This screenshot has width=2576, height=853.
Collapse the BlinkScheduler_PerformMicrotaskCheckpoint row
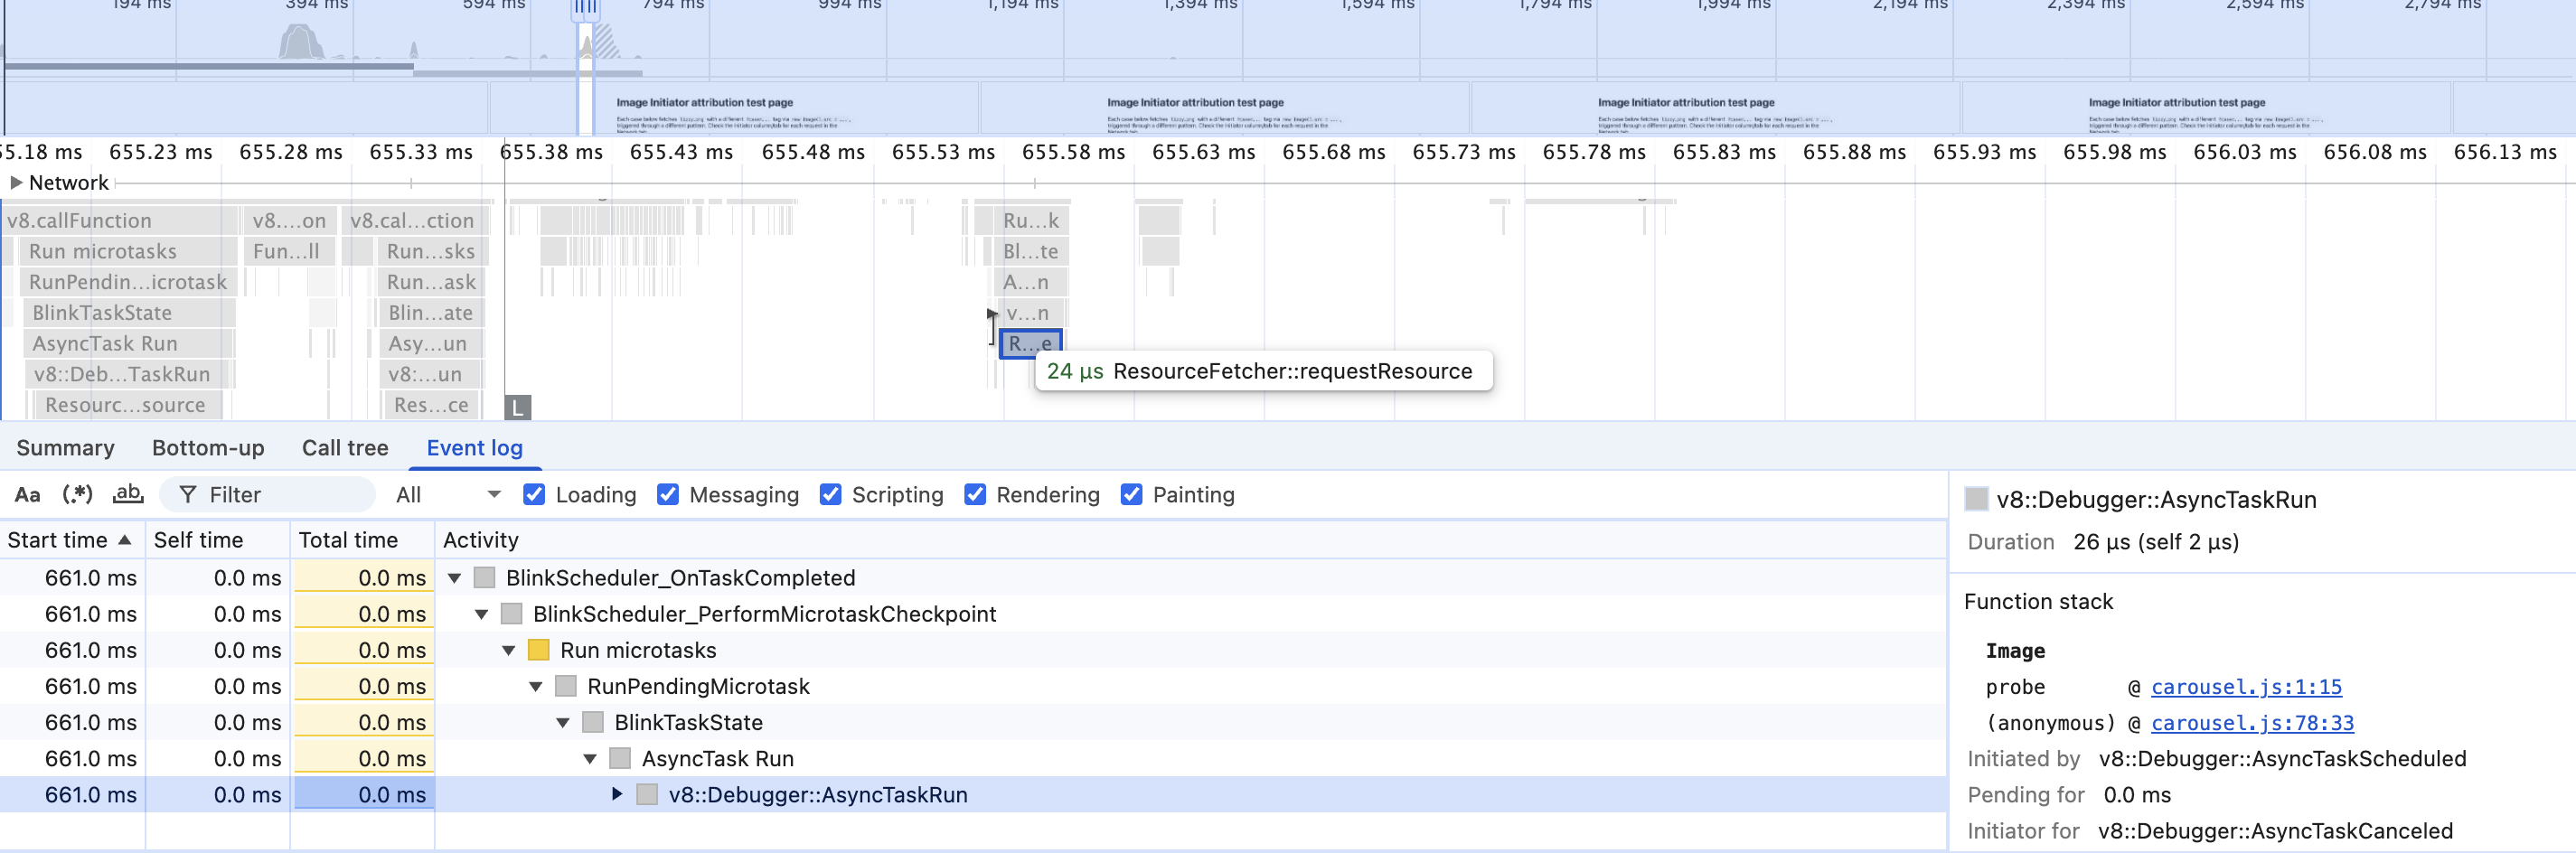point(481,614)
